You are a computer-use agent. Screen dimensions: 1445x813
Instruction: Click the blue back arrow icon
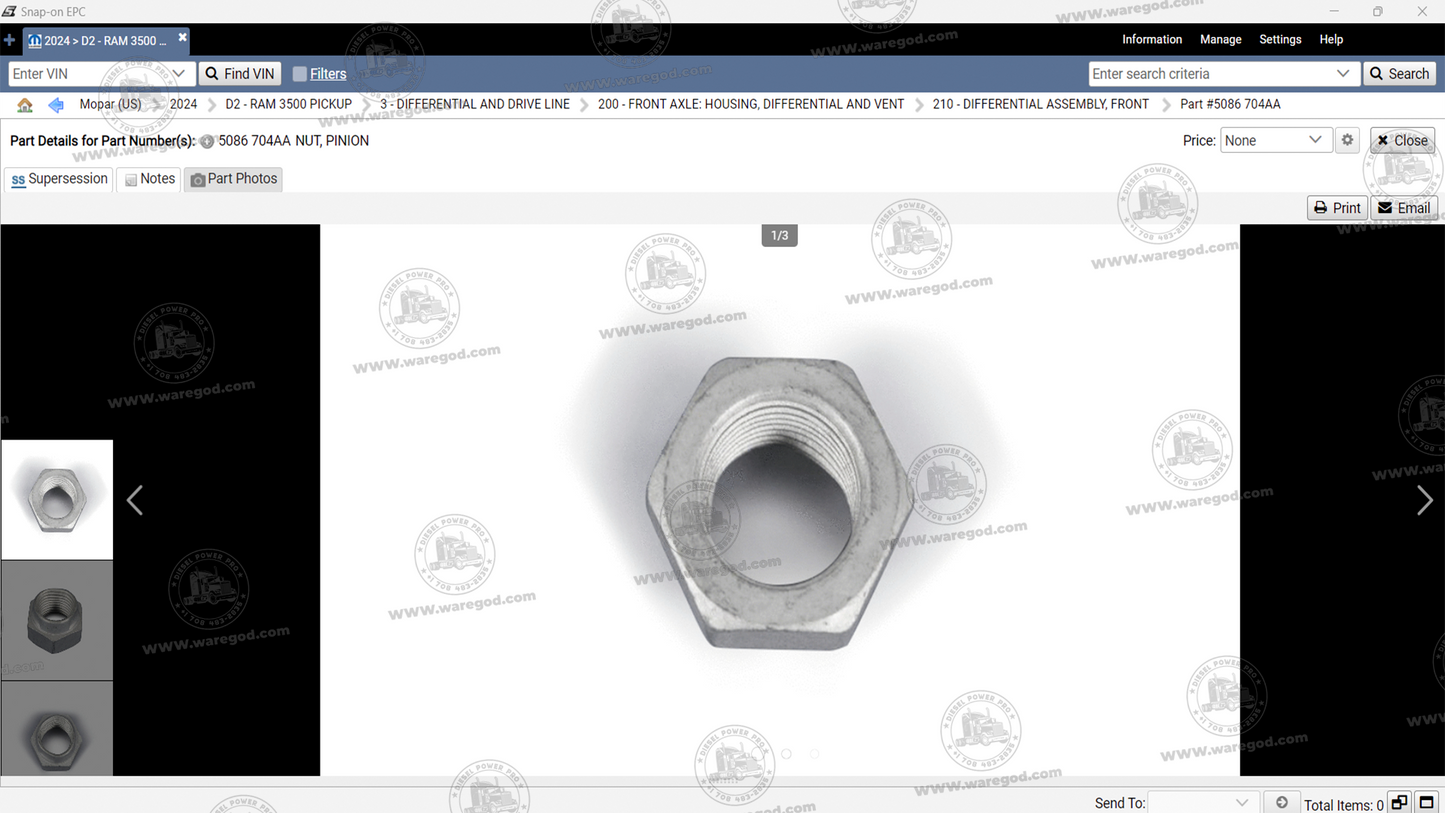55,104
